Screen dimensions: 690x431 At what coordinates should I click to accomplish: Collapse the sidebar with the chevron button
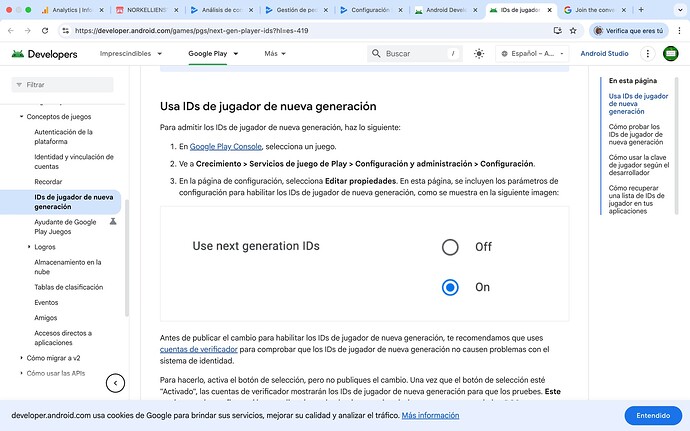pos(116,382)
